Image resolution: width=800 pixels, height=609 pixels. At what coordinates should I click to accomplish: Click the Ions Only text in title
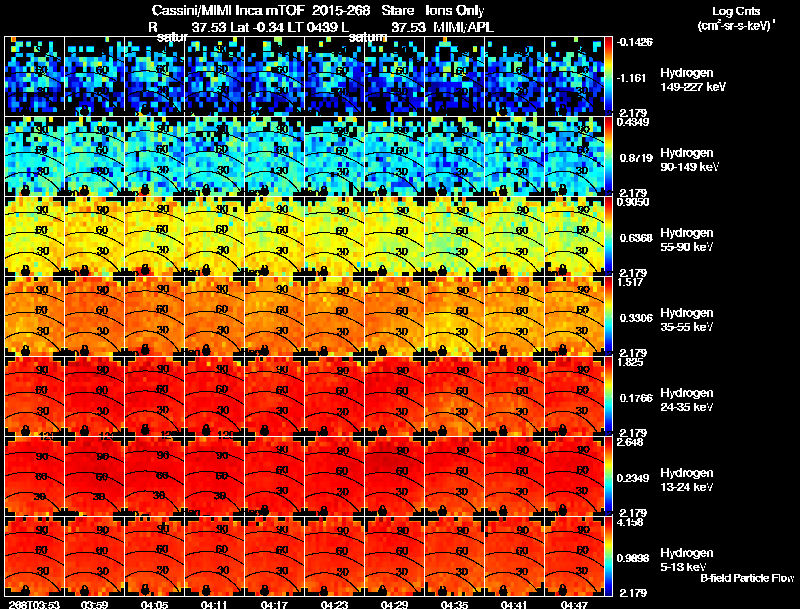[x=455, y=10]
